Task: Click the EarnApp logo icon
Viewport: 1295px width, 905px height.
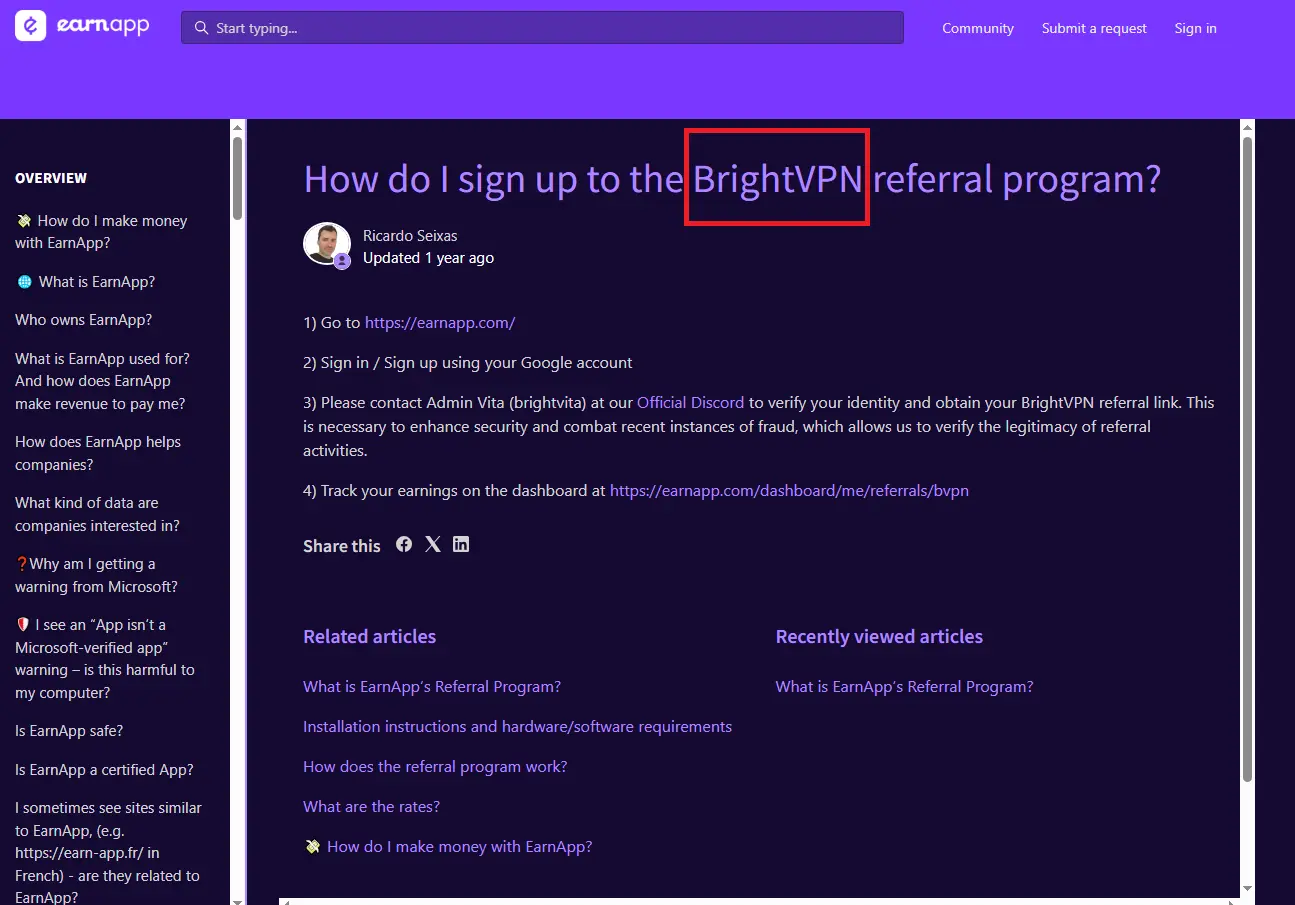Action: coord(30,26)
